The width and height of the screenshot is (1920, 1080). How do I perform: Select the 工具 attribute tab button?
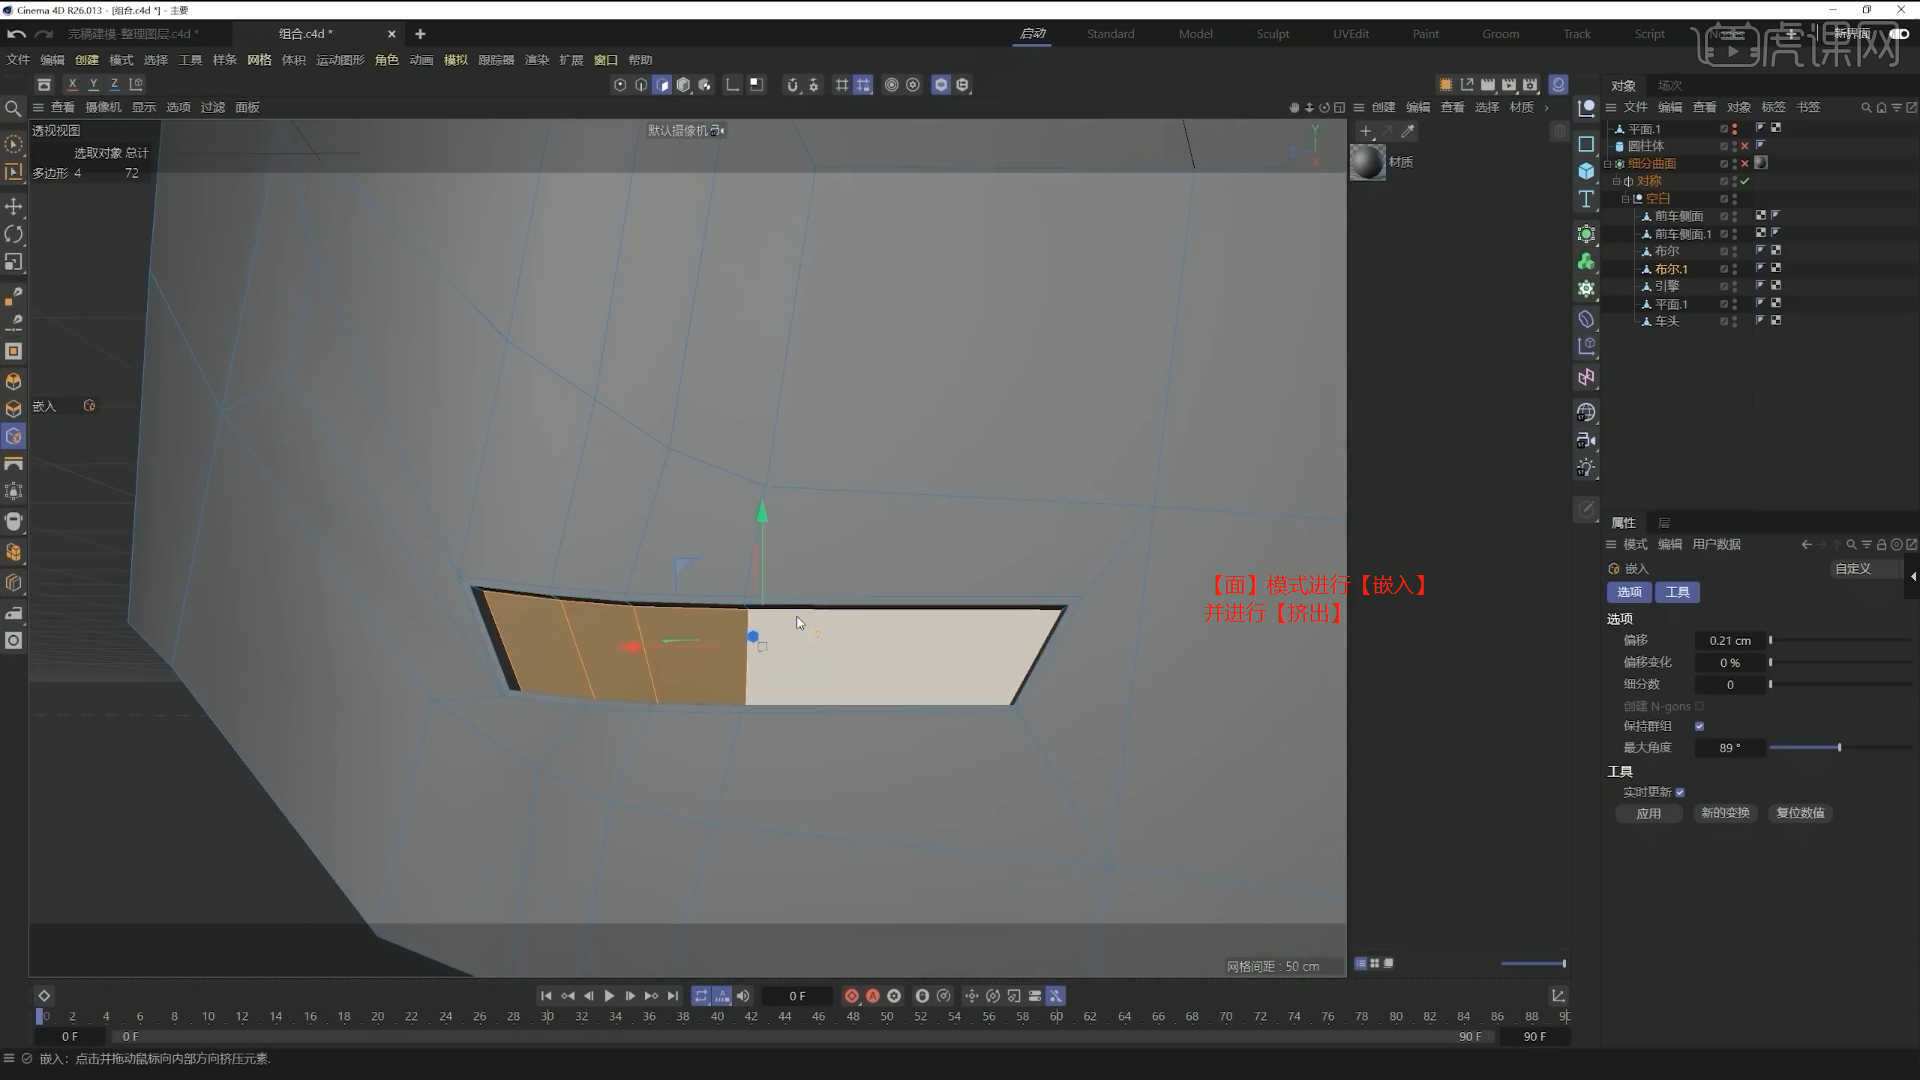tap(1677, 593)
